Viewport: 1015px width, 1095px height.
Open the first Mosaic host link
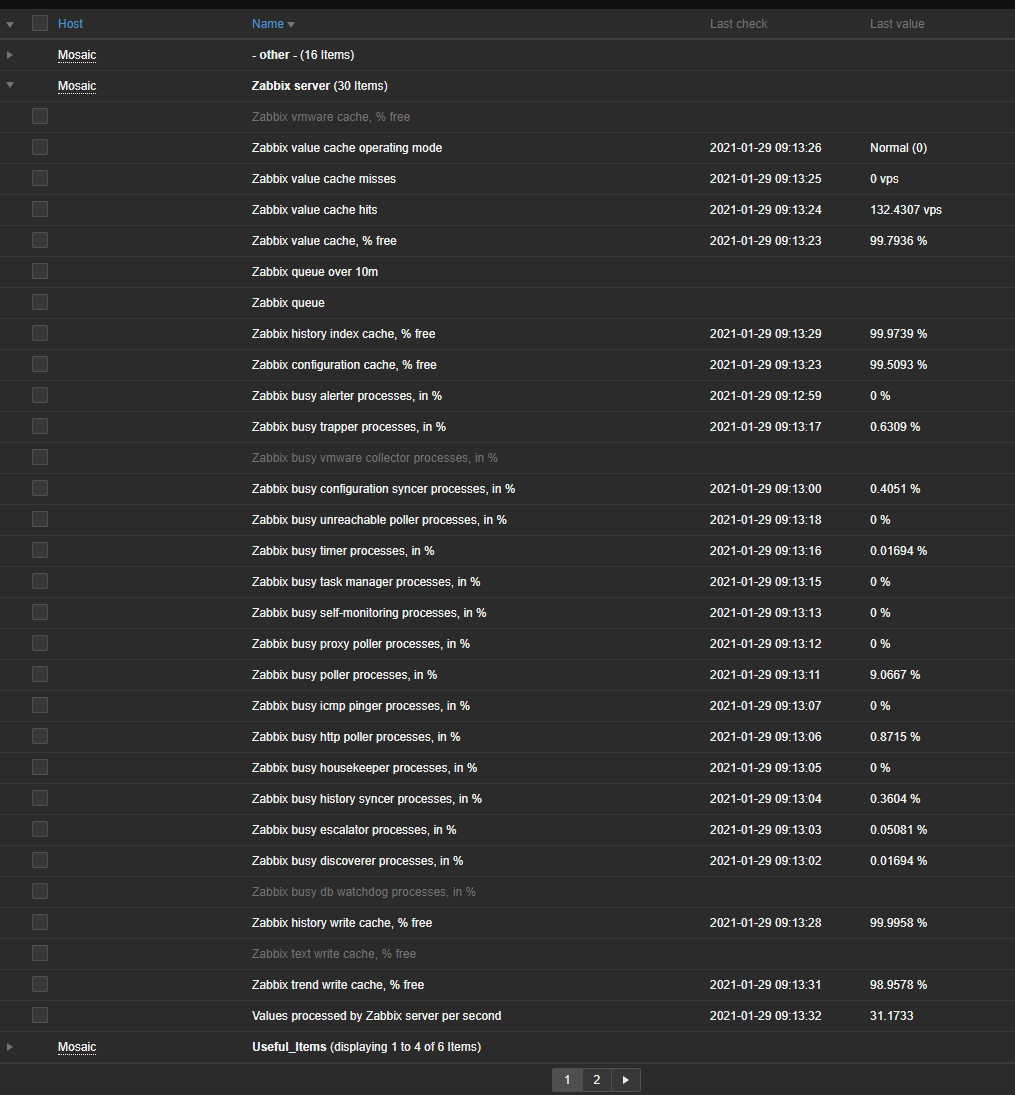pyautogui.click(x=77, y=54)
